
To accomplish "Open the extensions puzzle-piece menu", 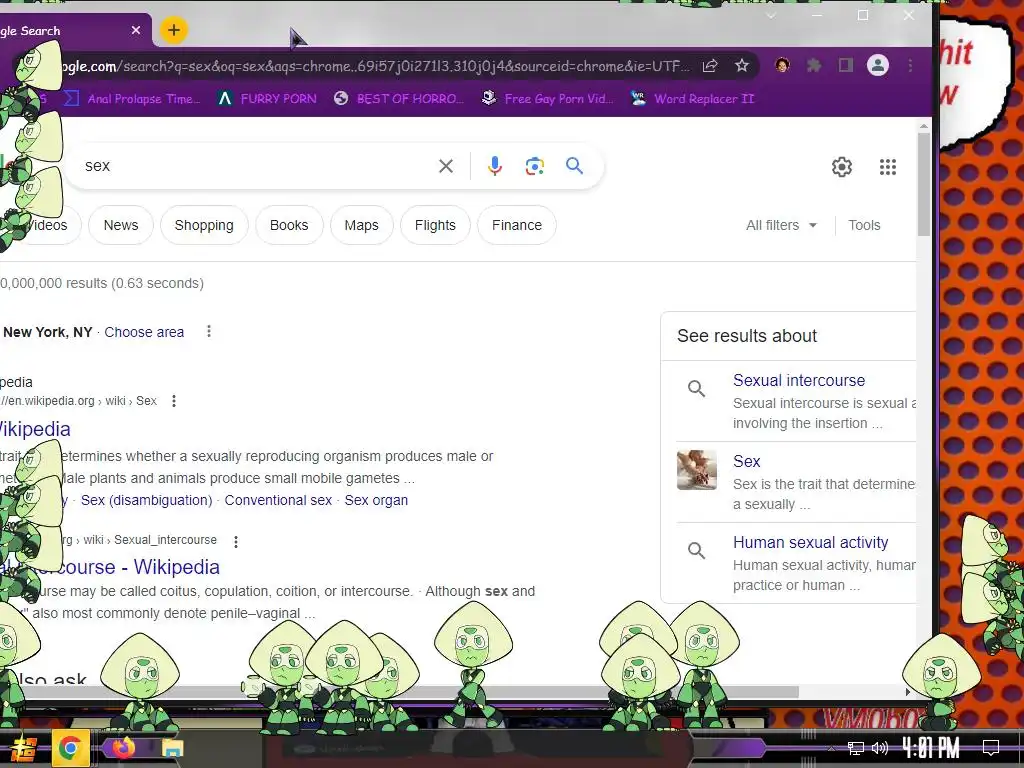I will point(814,65).
